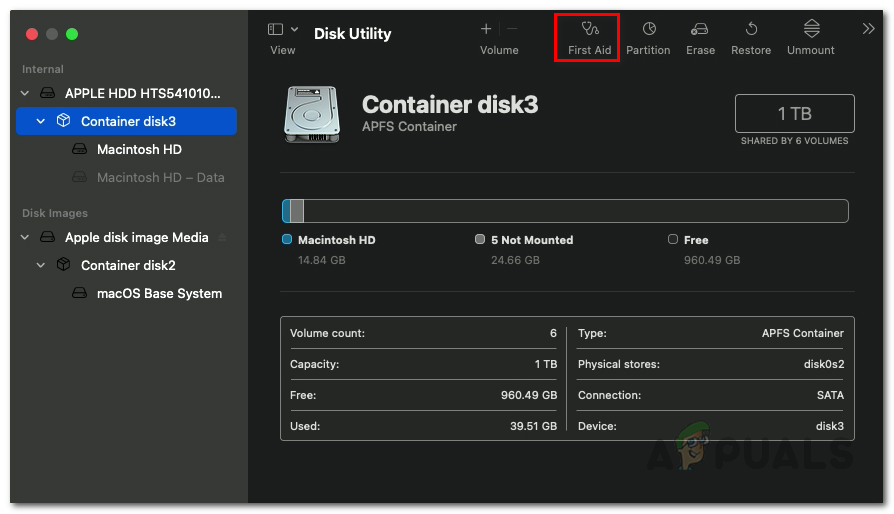Collapse the Apple disk image Media tree
The image size is (894, 514).
tap(25, 237)
